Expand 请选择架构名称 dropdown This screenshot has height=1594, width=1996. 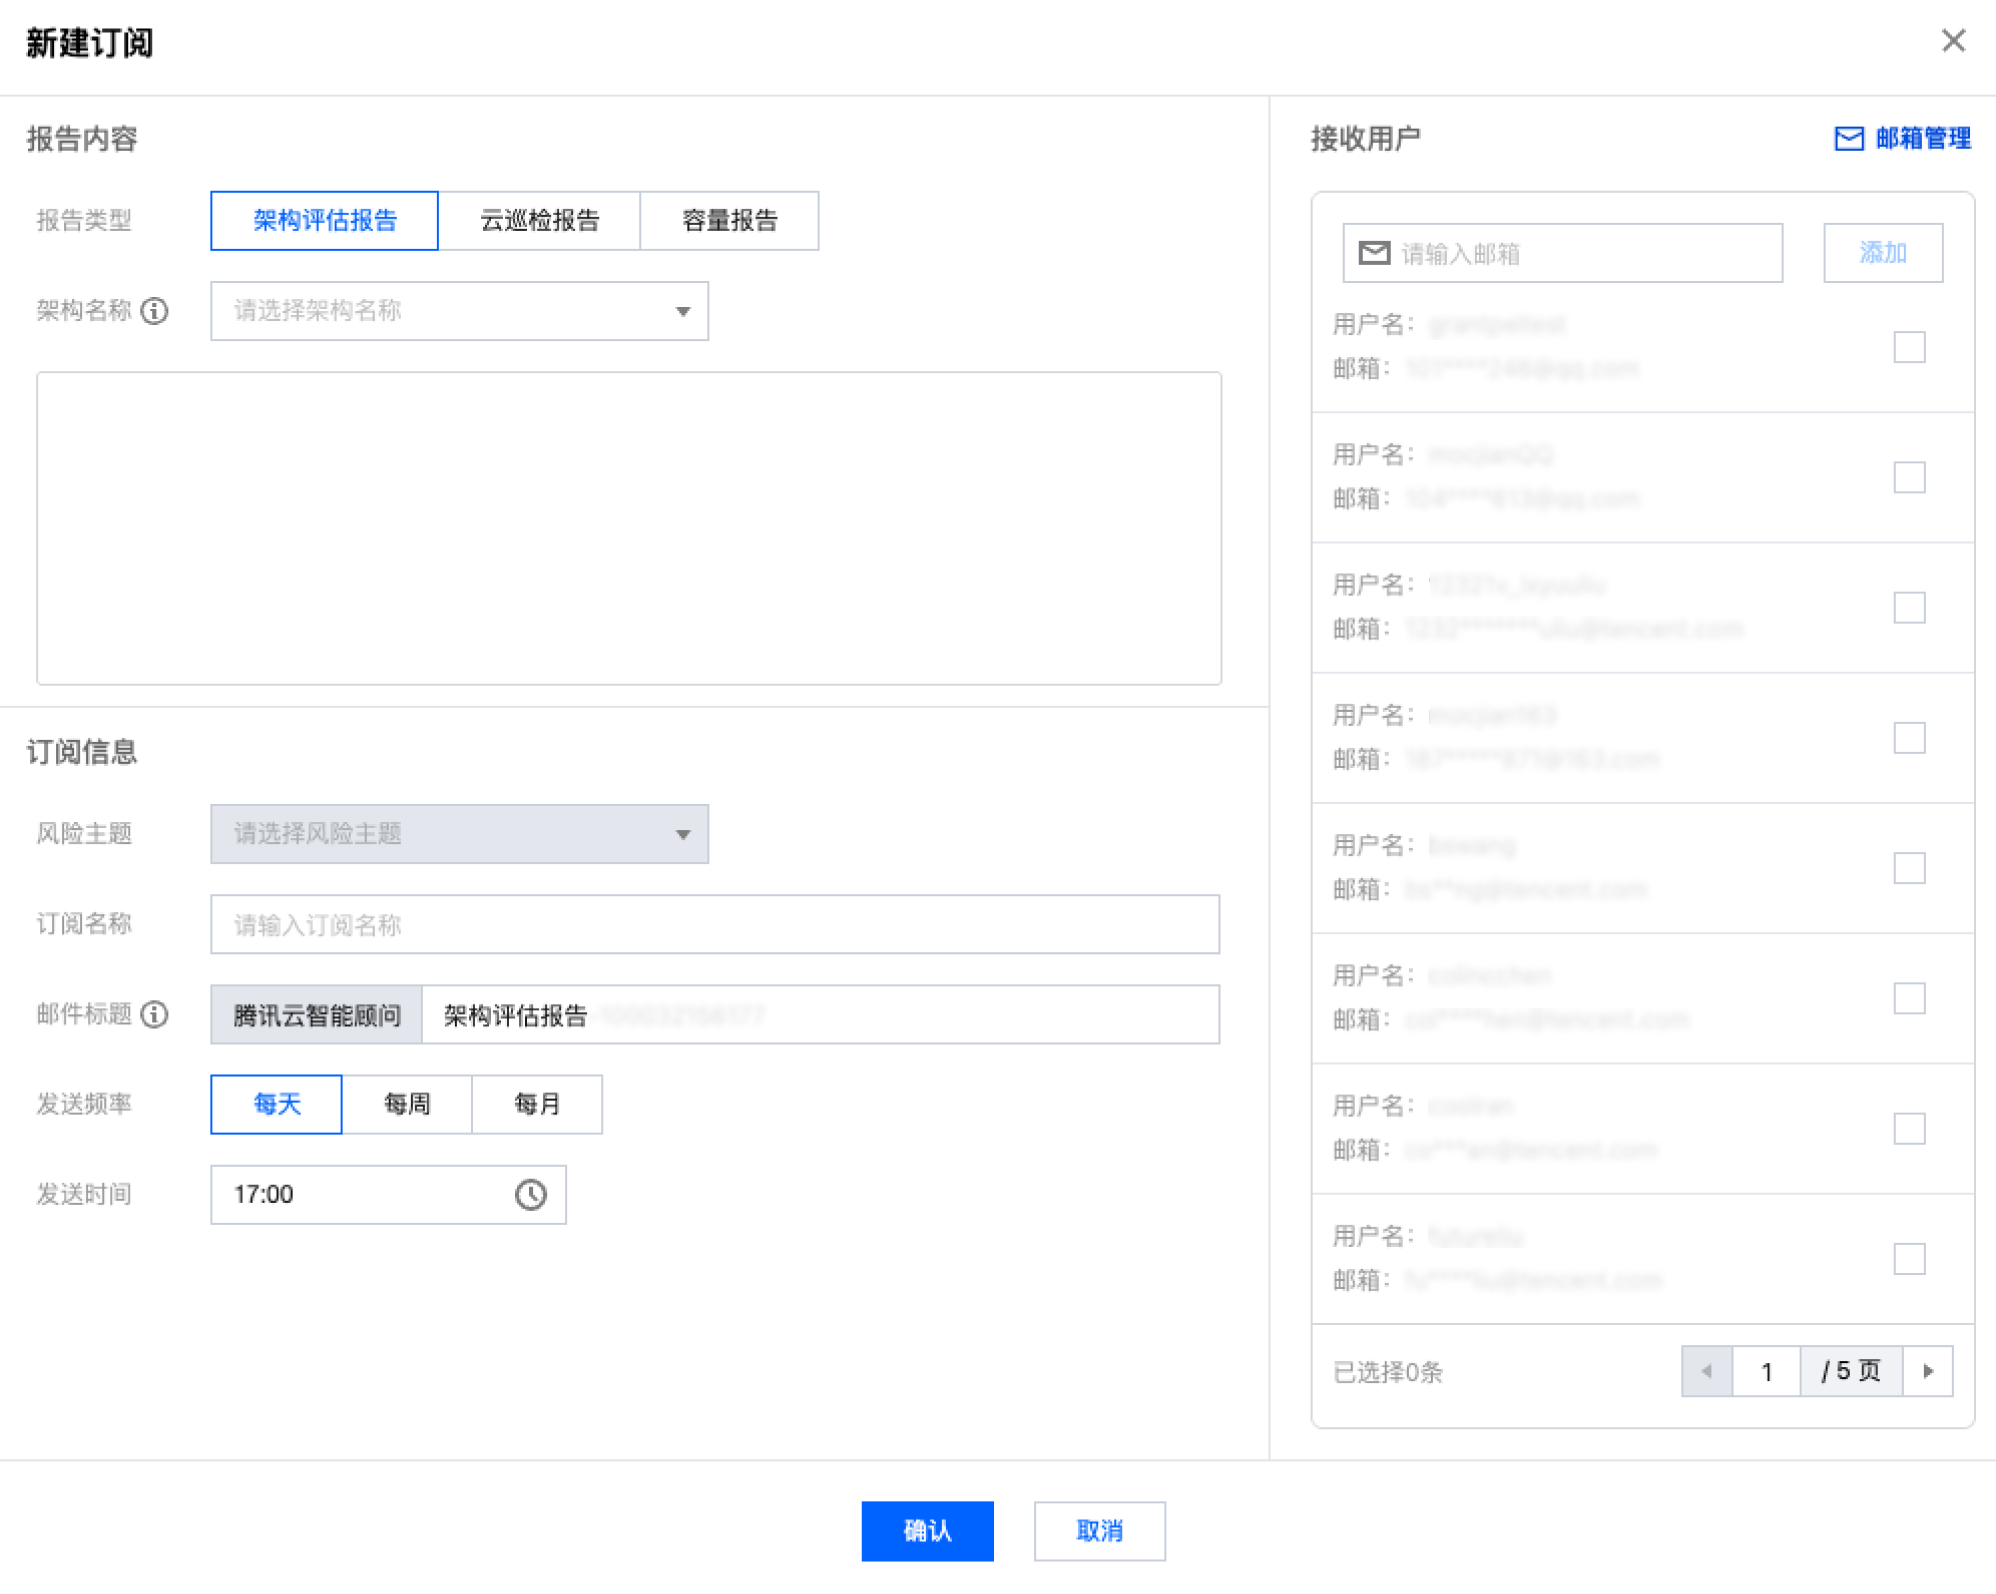459,311
